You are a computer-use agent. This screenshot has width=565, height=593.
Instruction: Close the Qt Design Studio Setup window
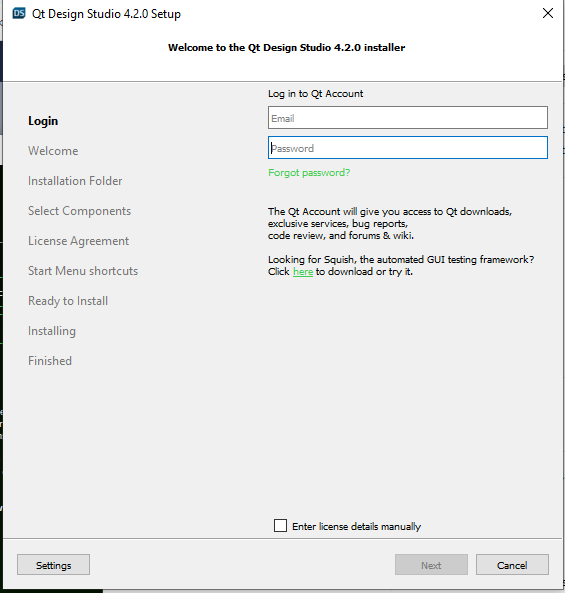(548, 13)
